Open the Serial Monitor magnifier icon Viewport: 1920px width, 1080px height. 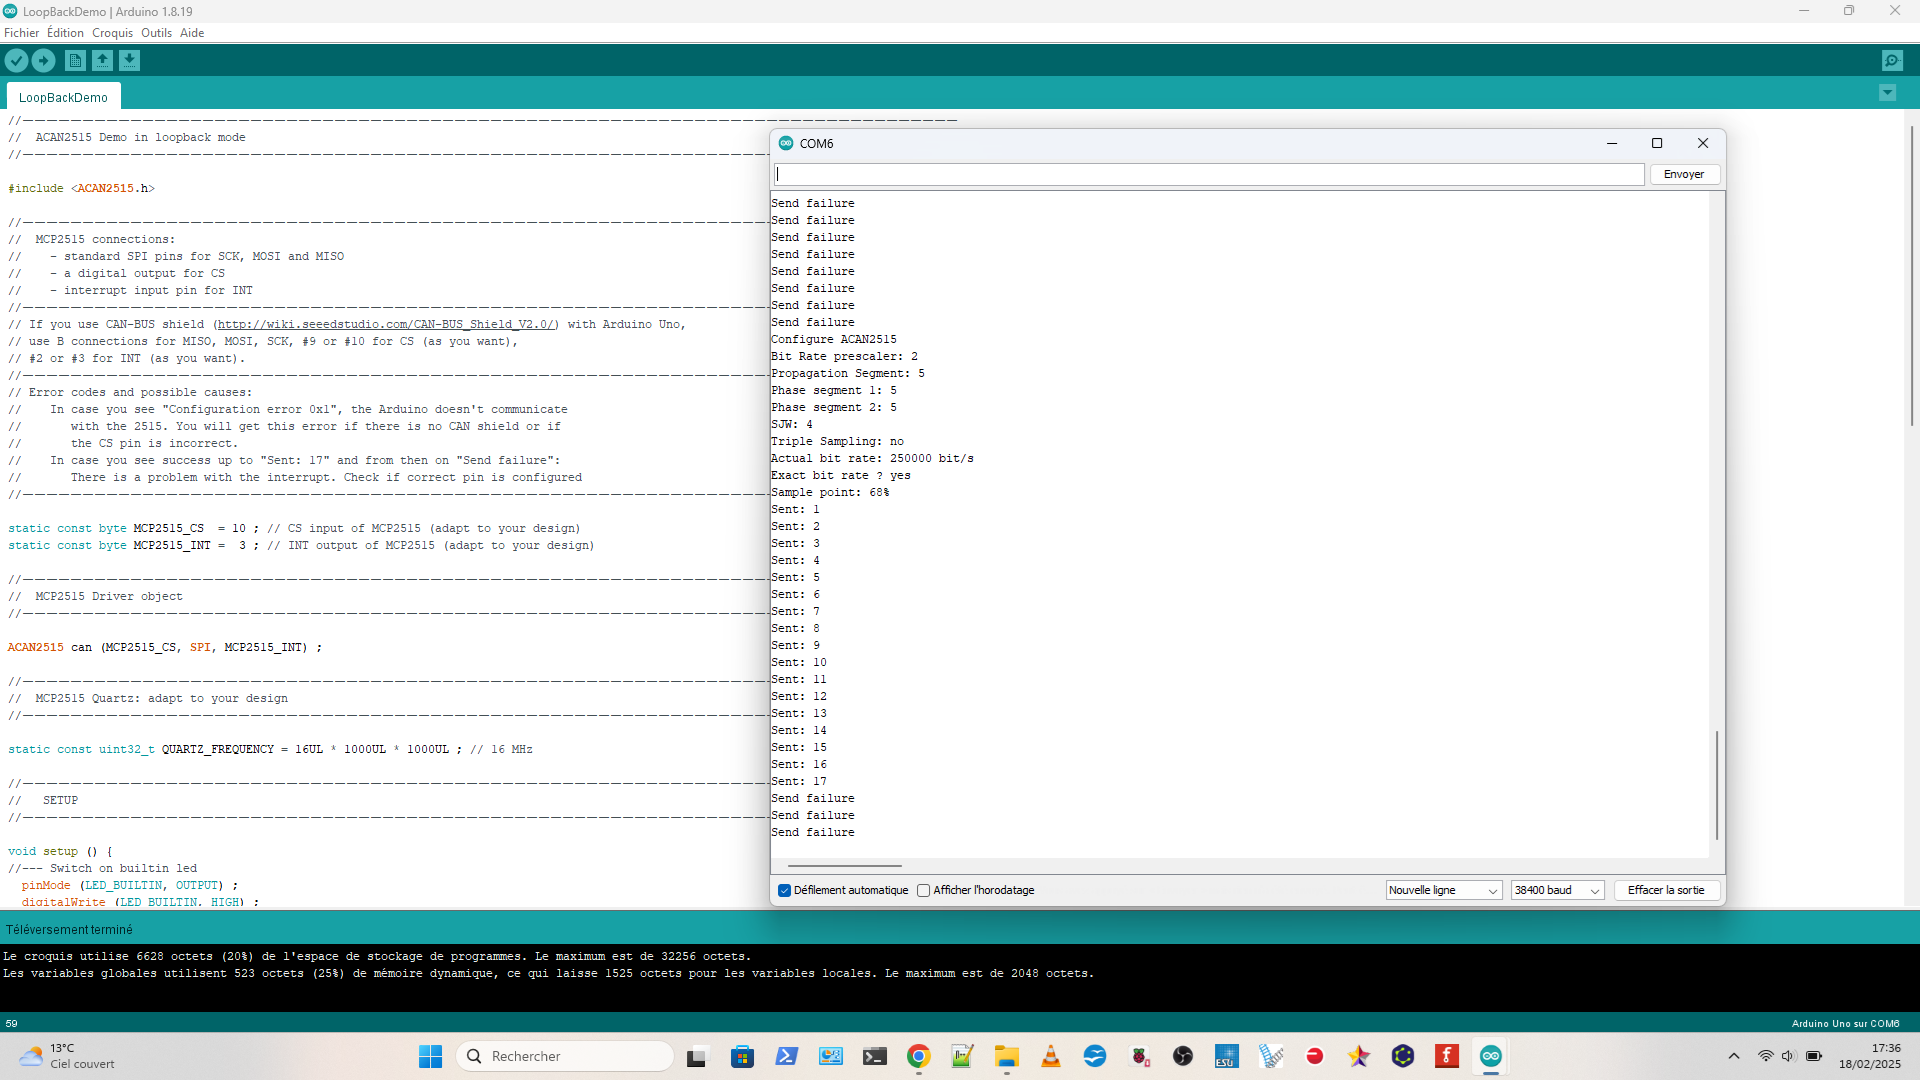point(1892,61)
